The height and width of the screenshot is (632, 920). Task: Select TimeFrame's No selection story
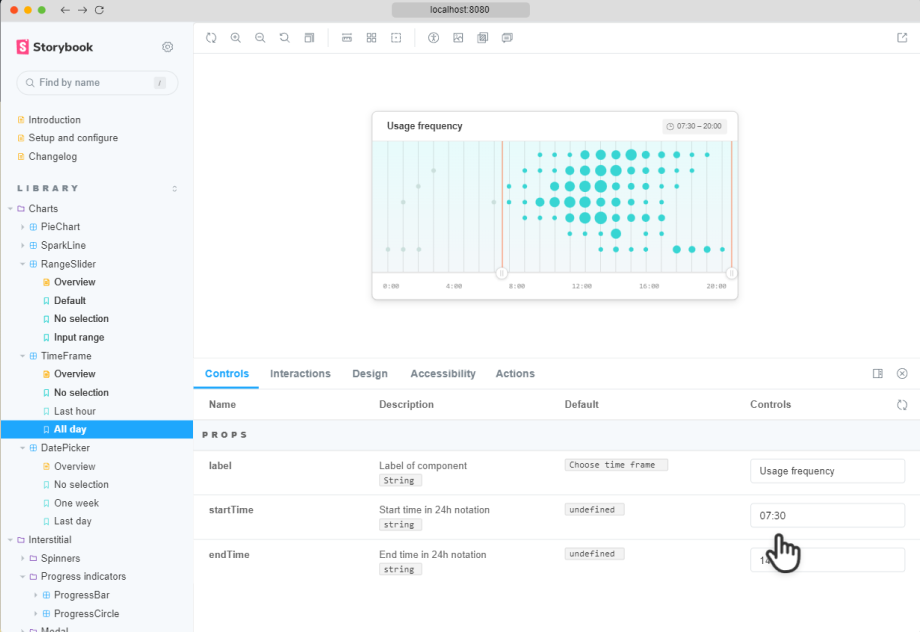tap(81, 393)
